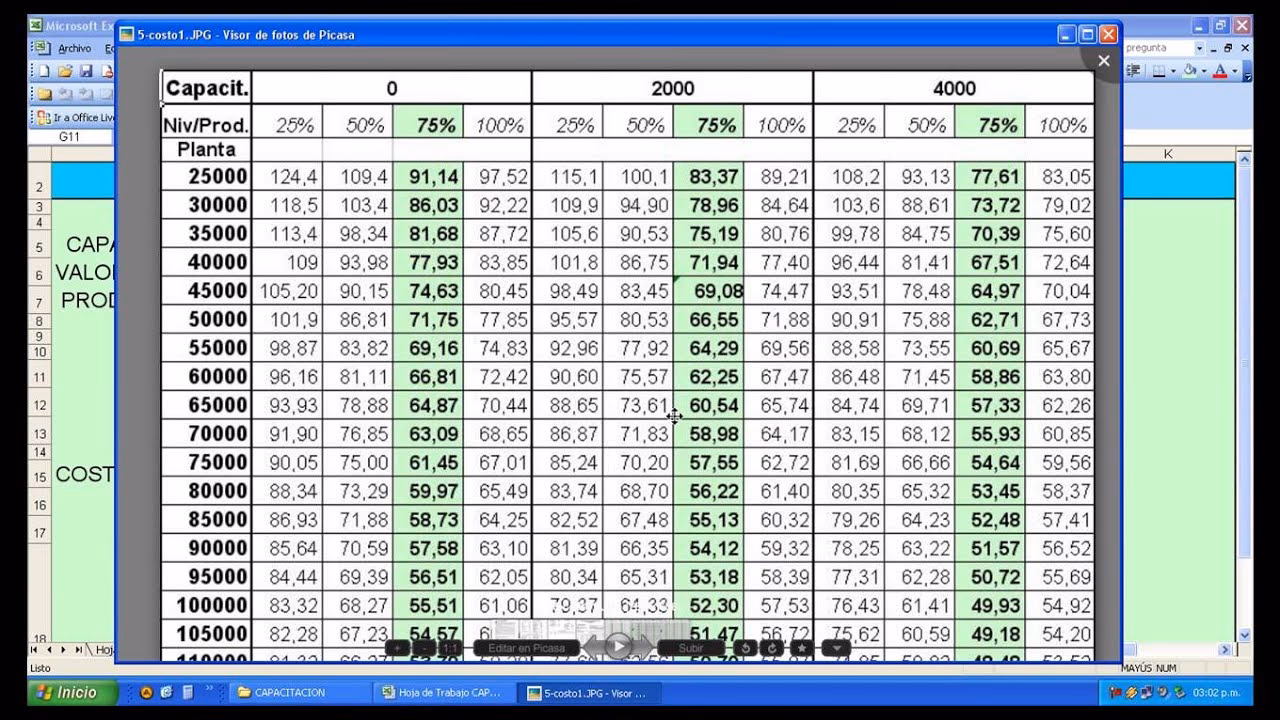Open fill color bucket dropdown arrow
Image resolution: width=1280 pixels, height=720 pixels.
coord(1204,71)
